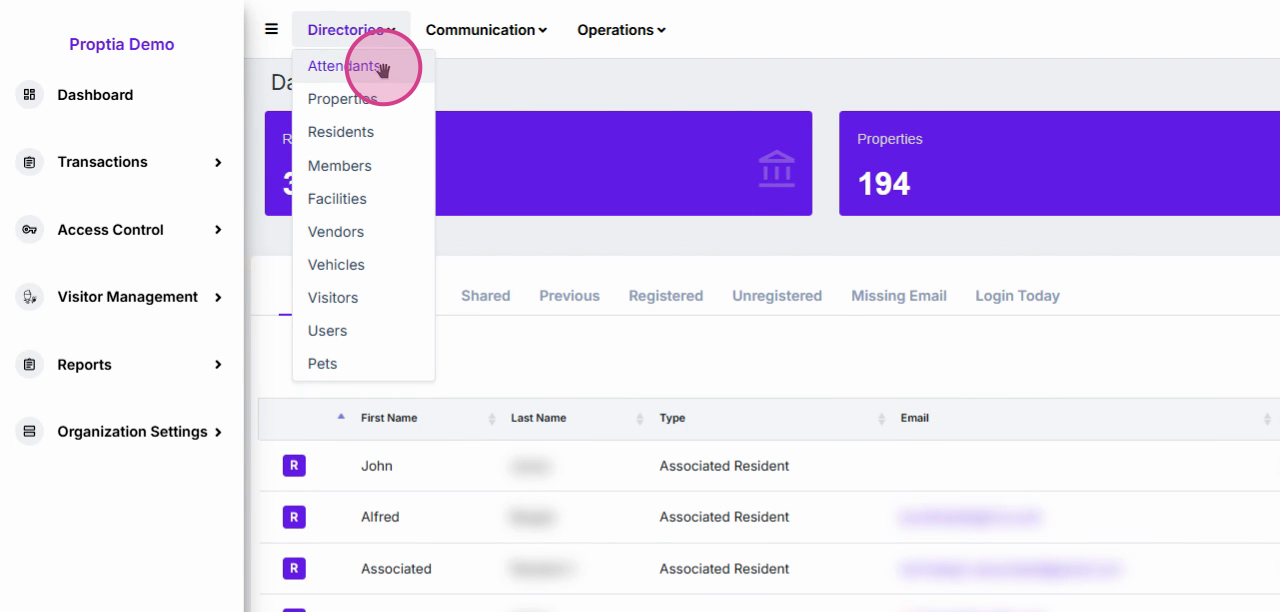The height and width of the screenshot is (612, 1280).
Task: Click Associated Resident type in Alfred's row
Action: tap(724, 517)
